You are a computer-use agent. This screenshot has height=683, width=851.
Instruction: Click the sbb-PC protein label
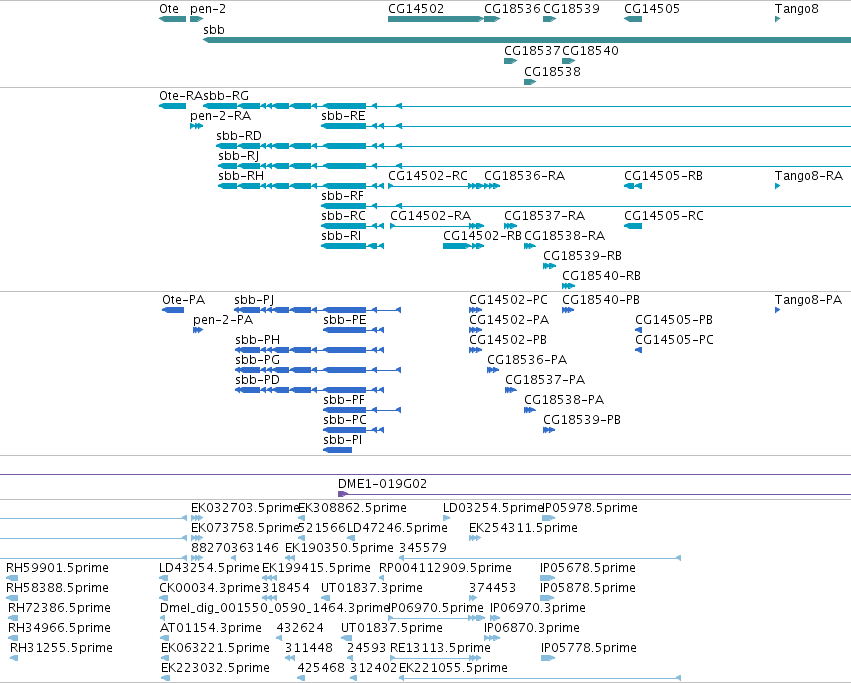click(345, 420)
